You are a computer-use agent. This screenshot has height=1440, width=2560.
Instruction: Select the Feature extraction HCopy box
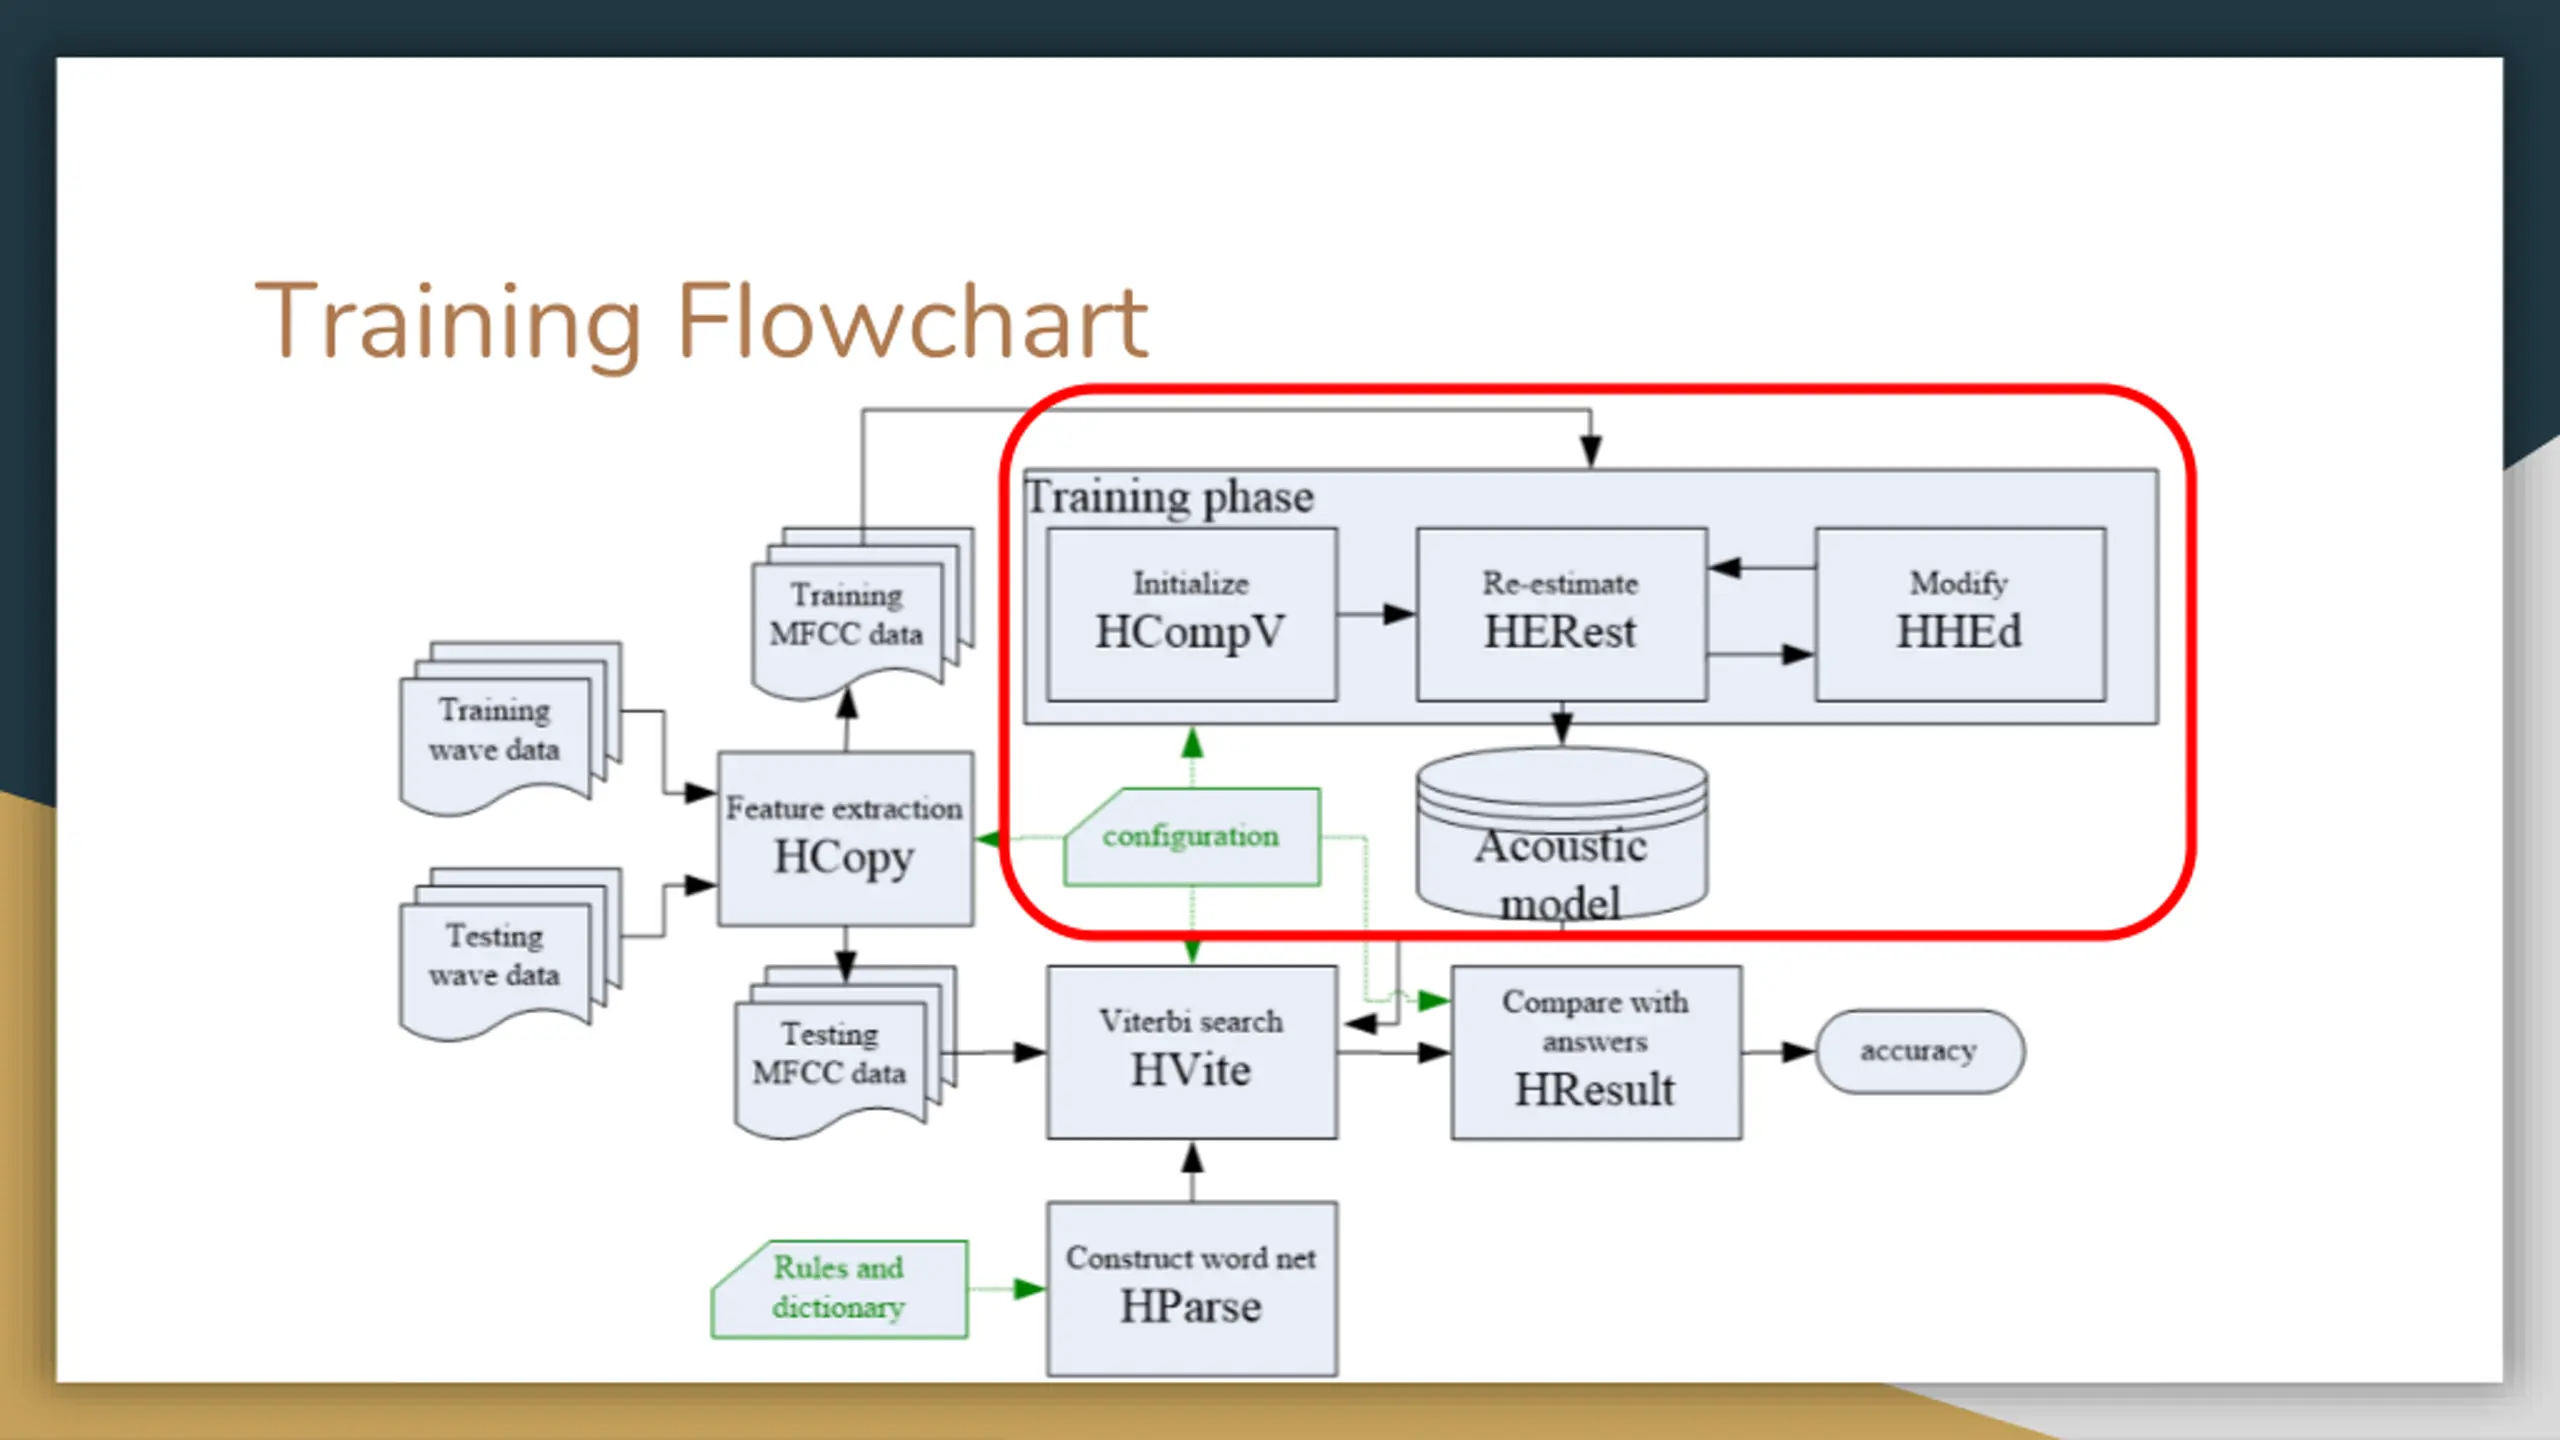845,838
